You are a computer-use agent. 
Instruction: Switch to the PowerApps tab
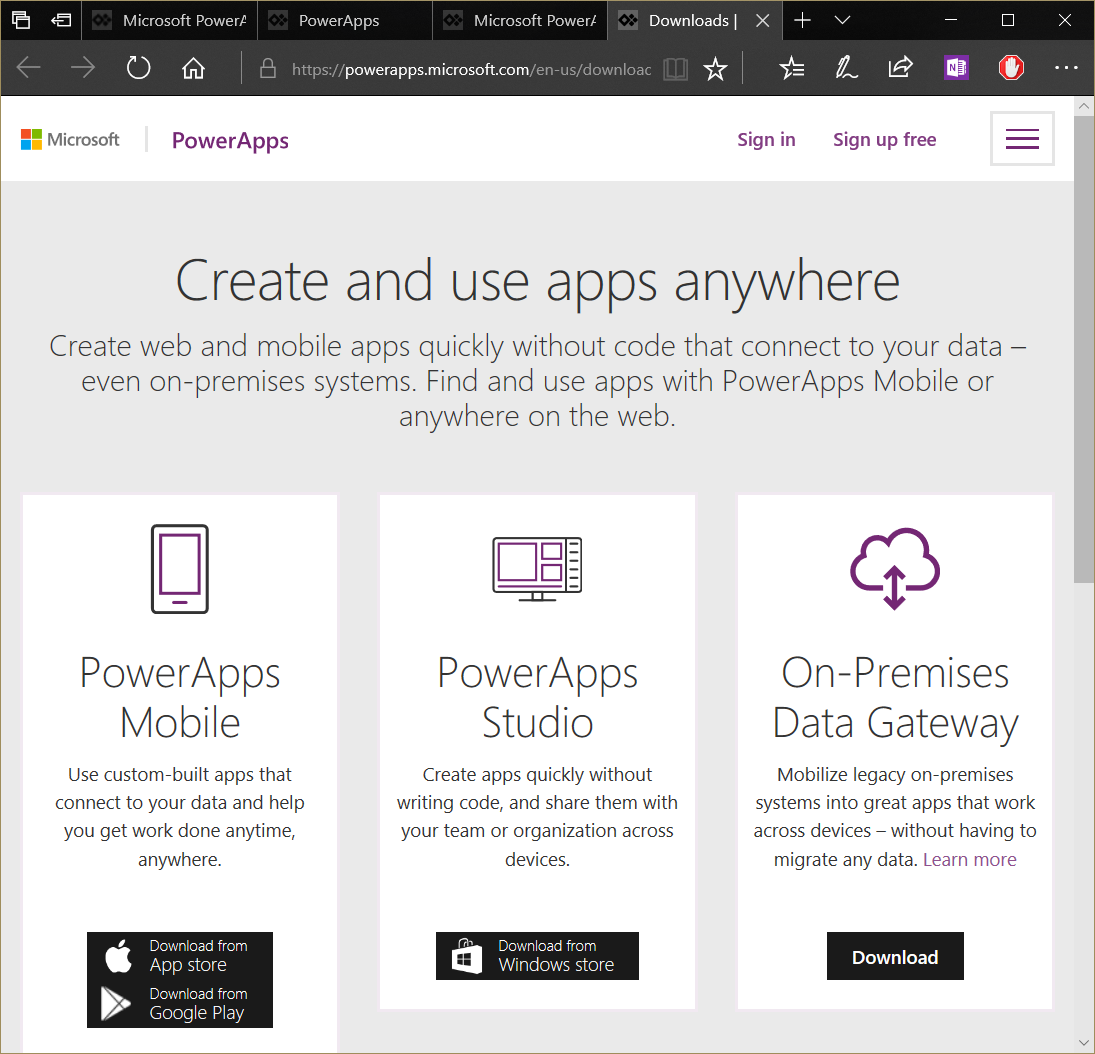(345, 20)
